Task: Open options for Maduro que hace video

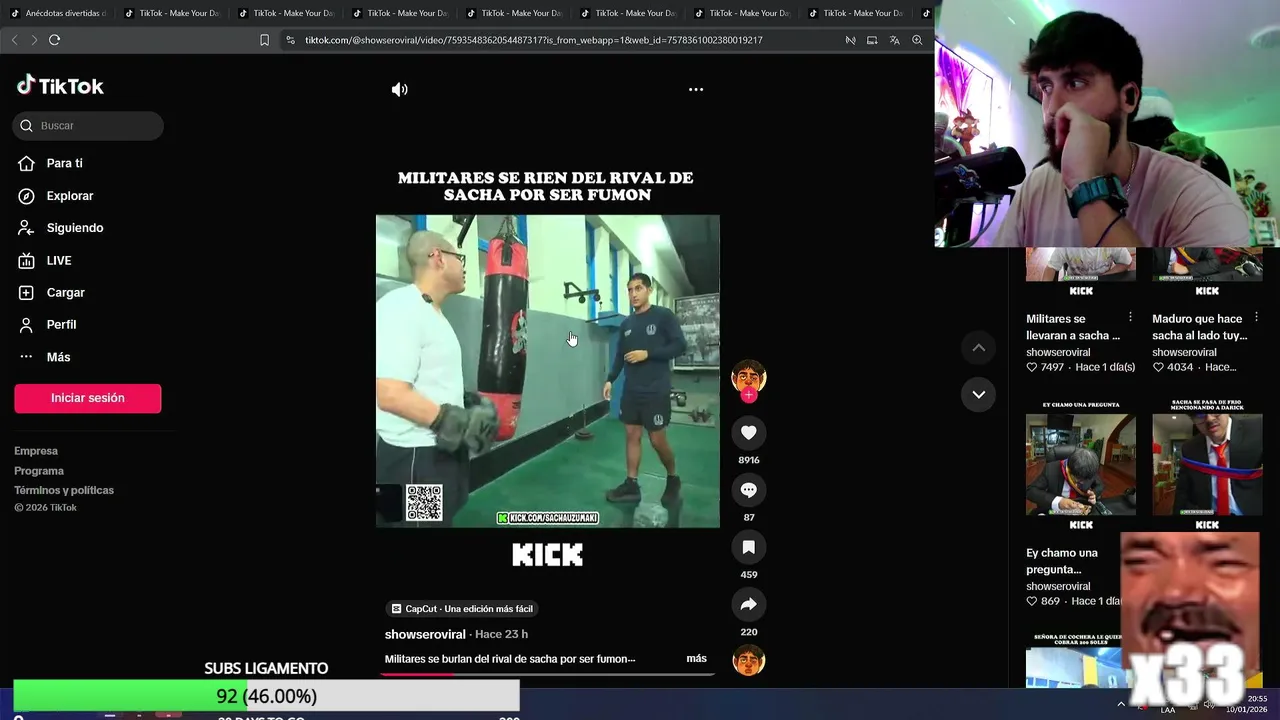Action: 1256,317
